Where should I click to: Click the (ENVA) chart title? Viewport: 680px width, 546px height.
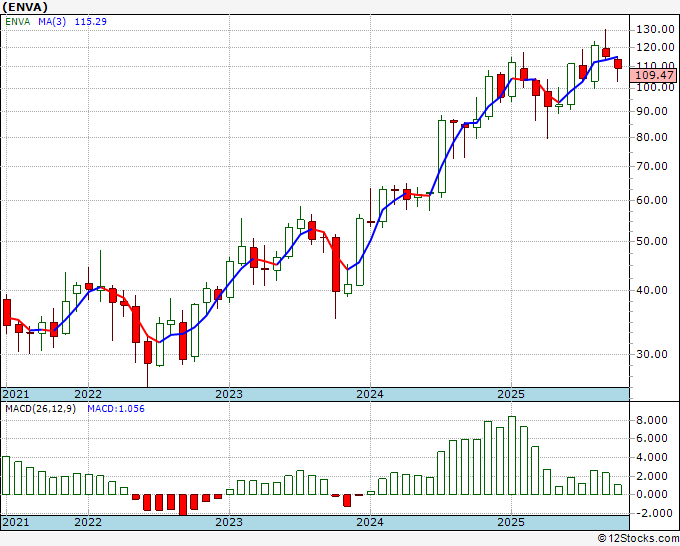pyautogui.click(x=25, y=7)
